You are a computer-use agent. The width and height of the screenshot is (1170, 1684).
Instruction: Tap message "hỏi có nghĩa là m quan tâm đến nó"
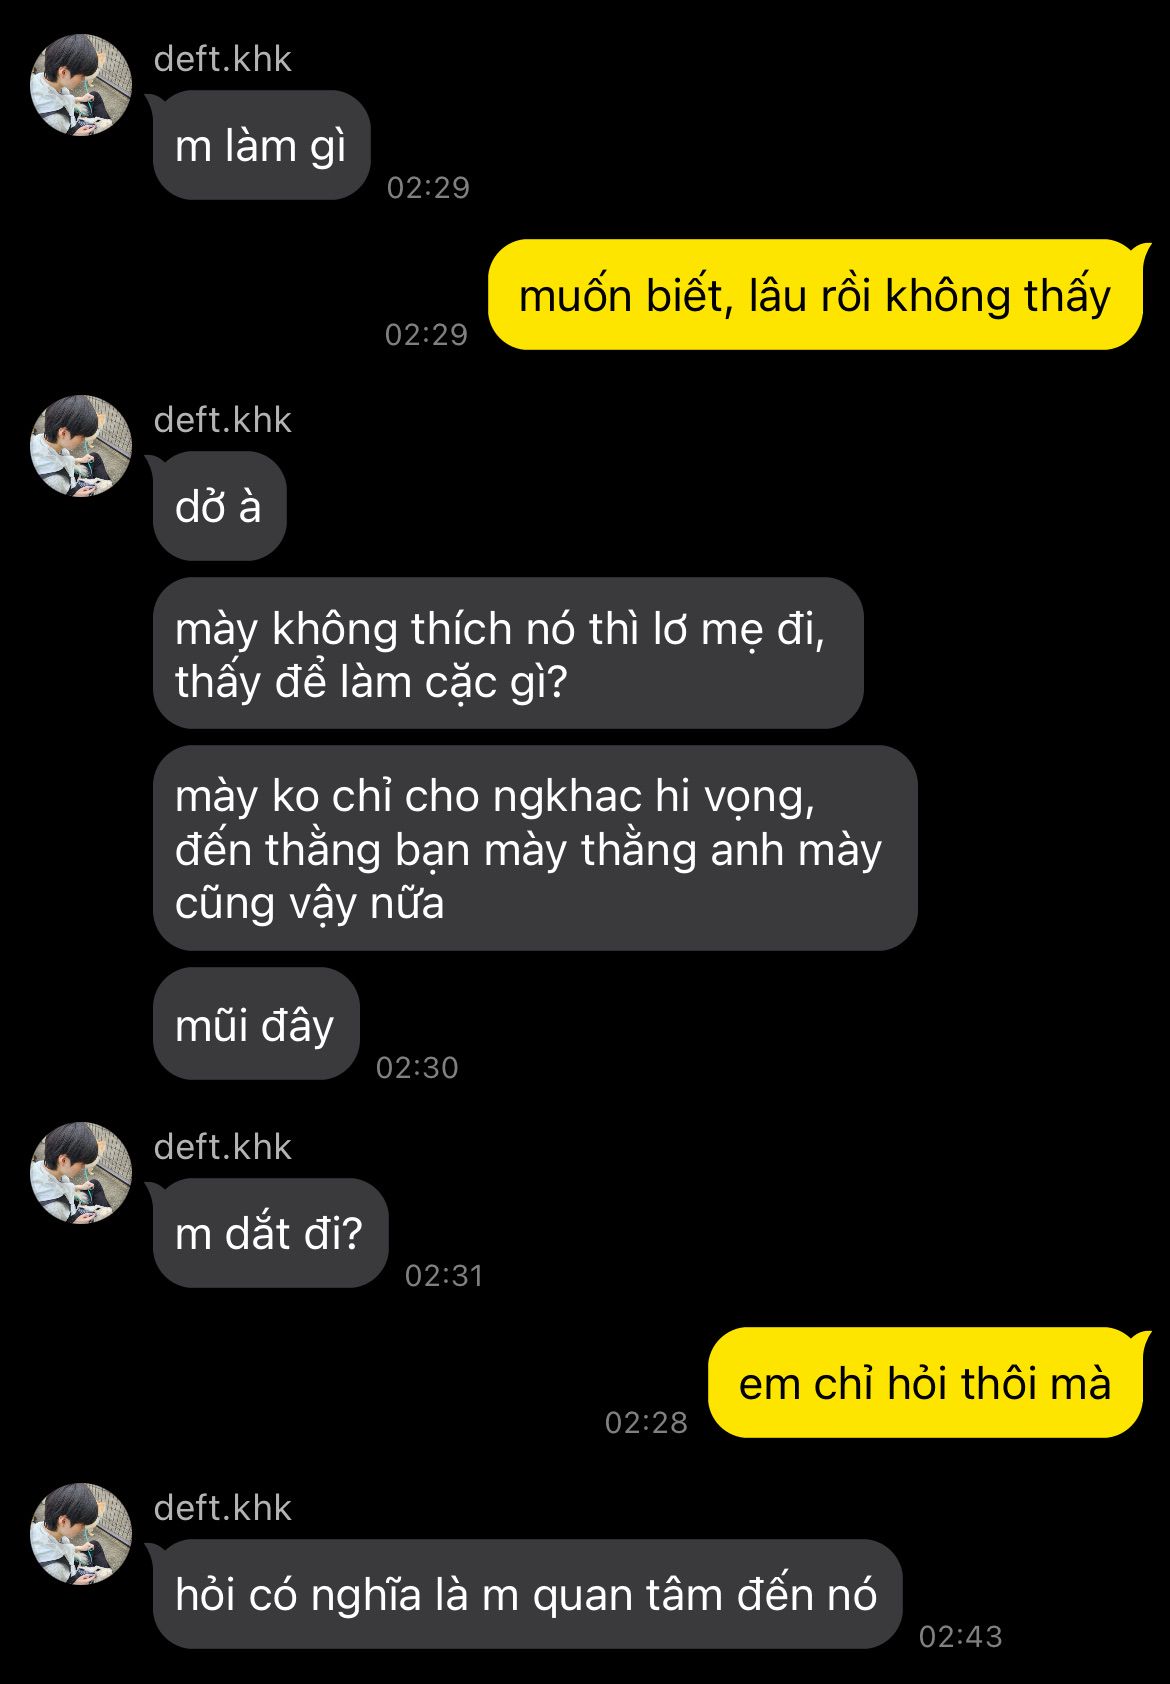pyautogui.click(x=527, y=1594)
